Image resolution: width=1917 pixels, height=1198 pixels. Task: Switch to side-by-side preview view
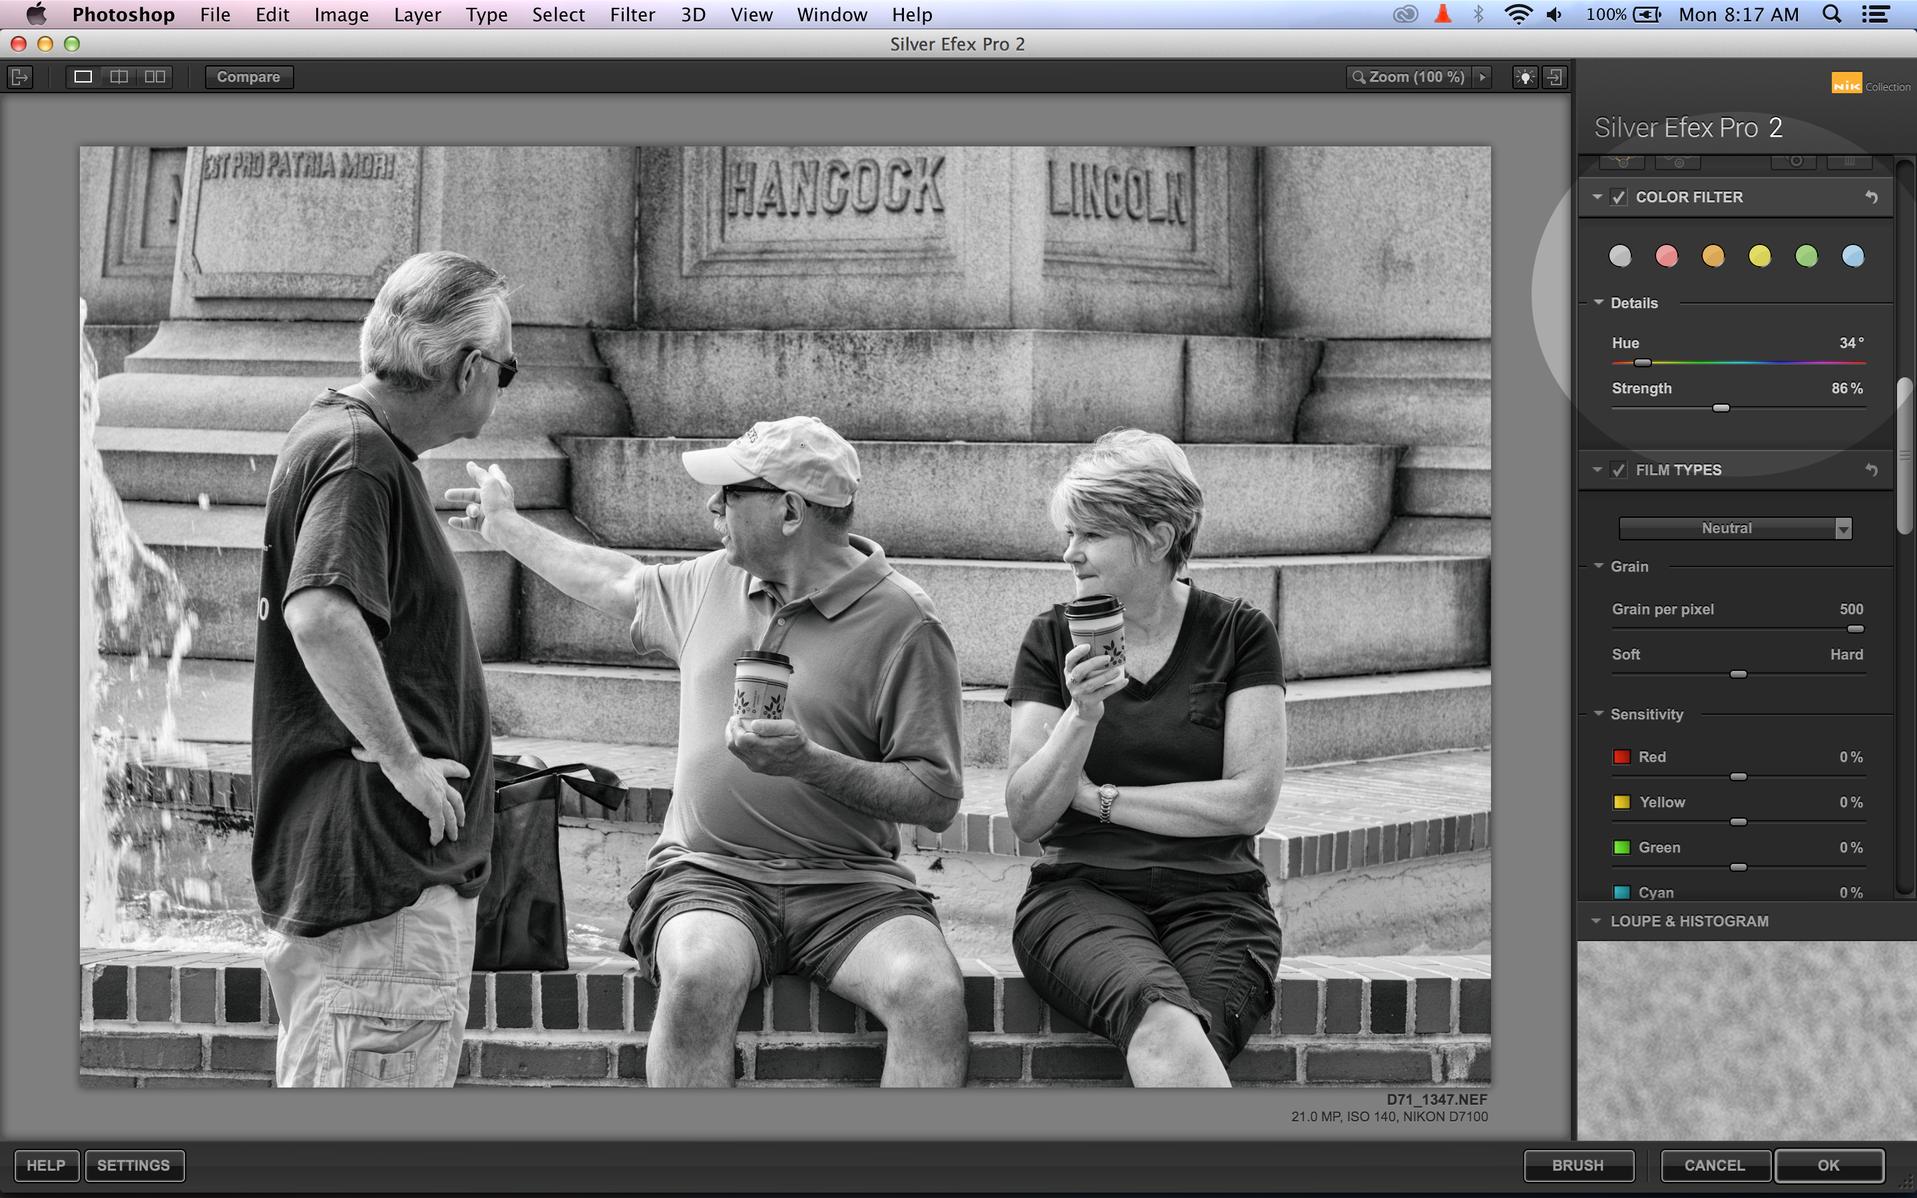tap(155, 77)
